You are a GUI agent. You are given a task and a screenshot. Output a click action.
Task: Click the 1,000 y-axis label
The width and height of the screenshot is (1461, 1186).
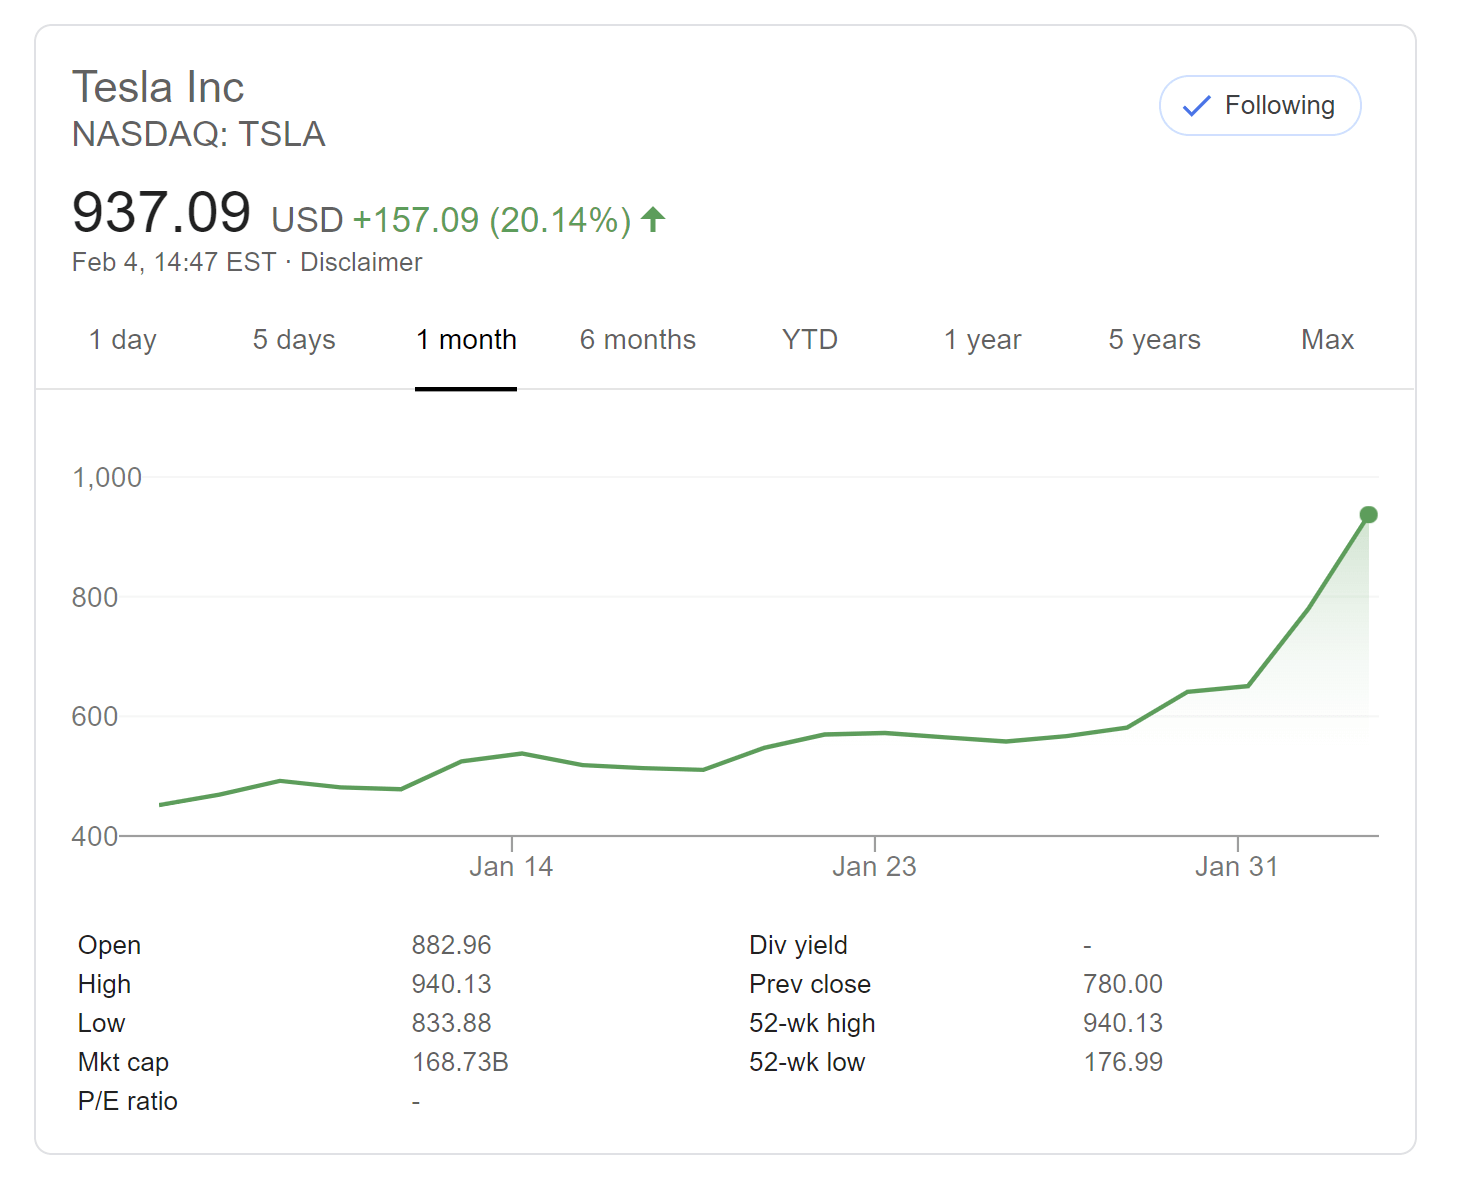pos(107,478)
